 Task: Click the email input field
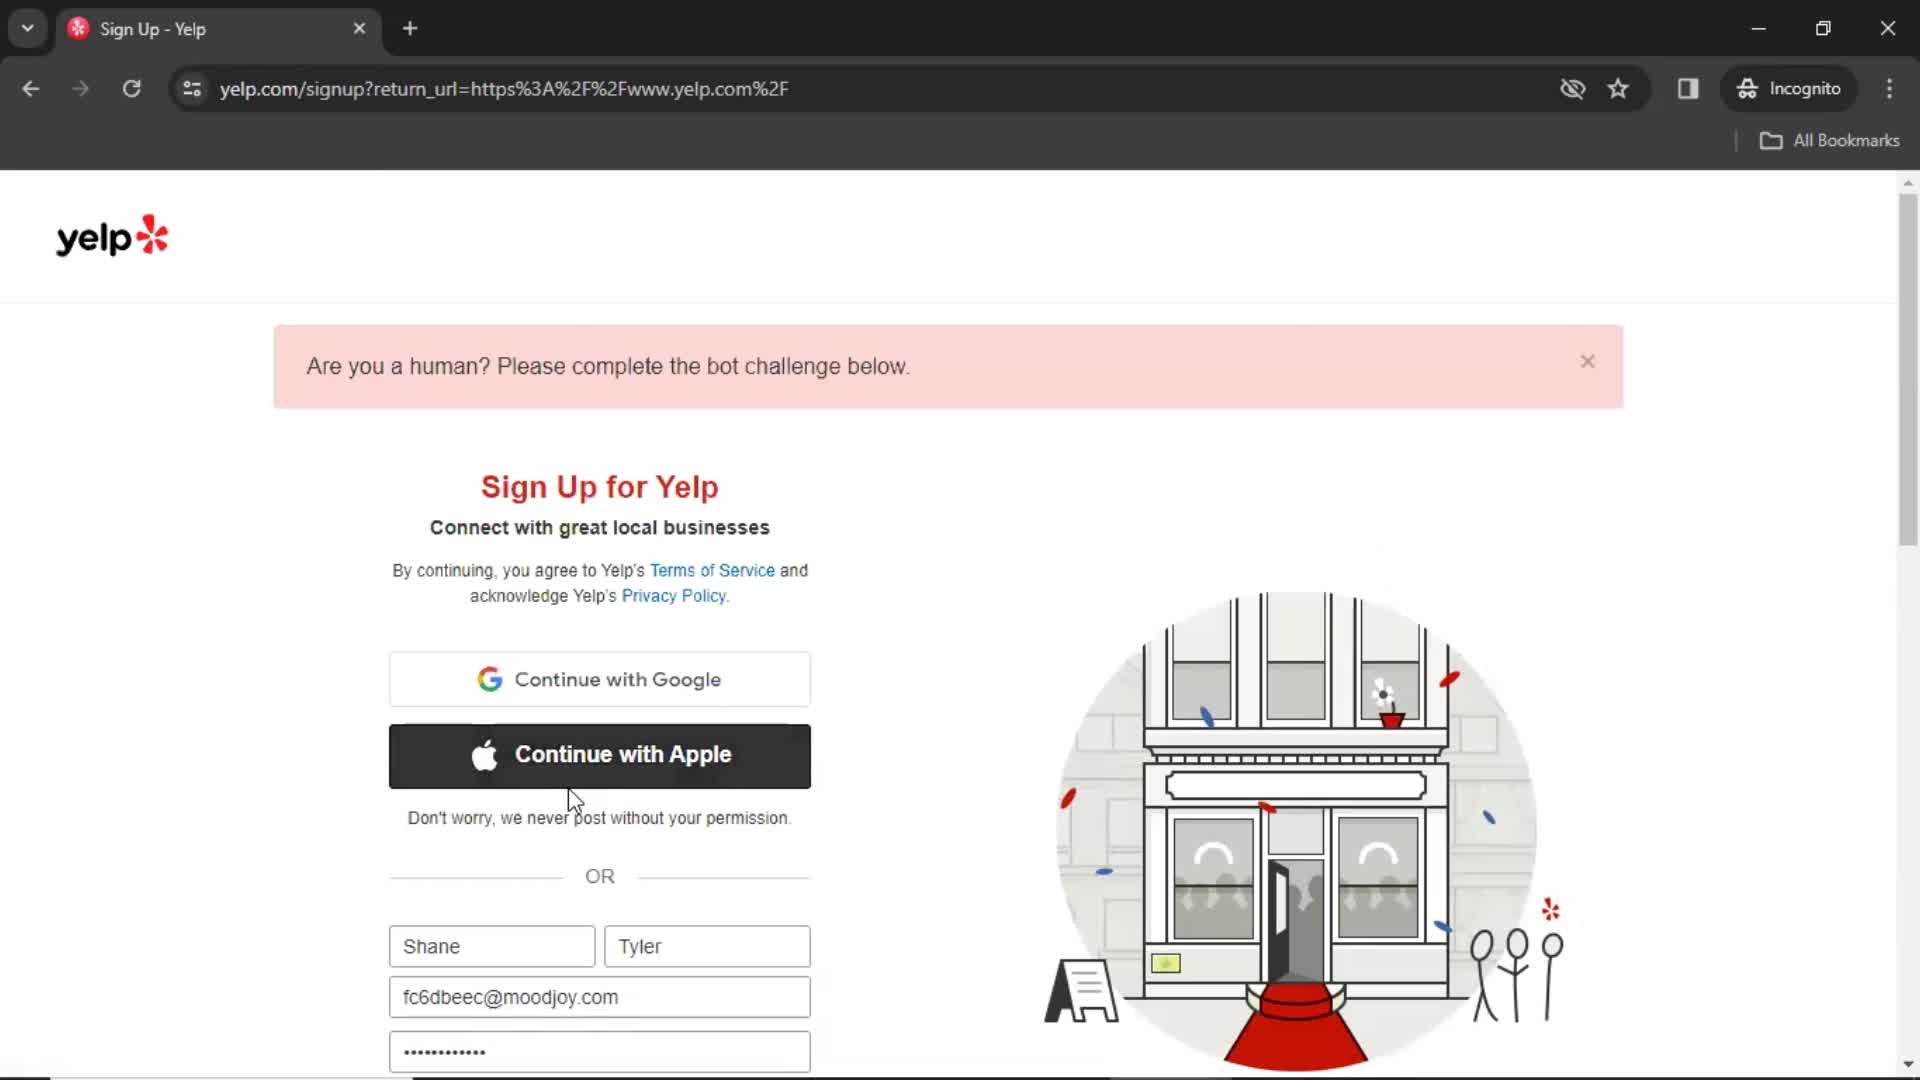599,997
